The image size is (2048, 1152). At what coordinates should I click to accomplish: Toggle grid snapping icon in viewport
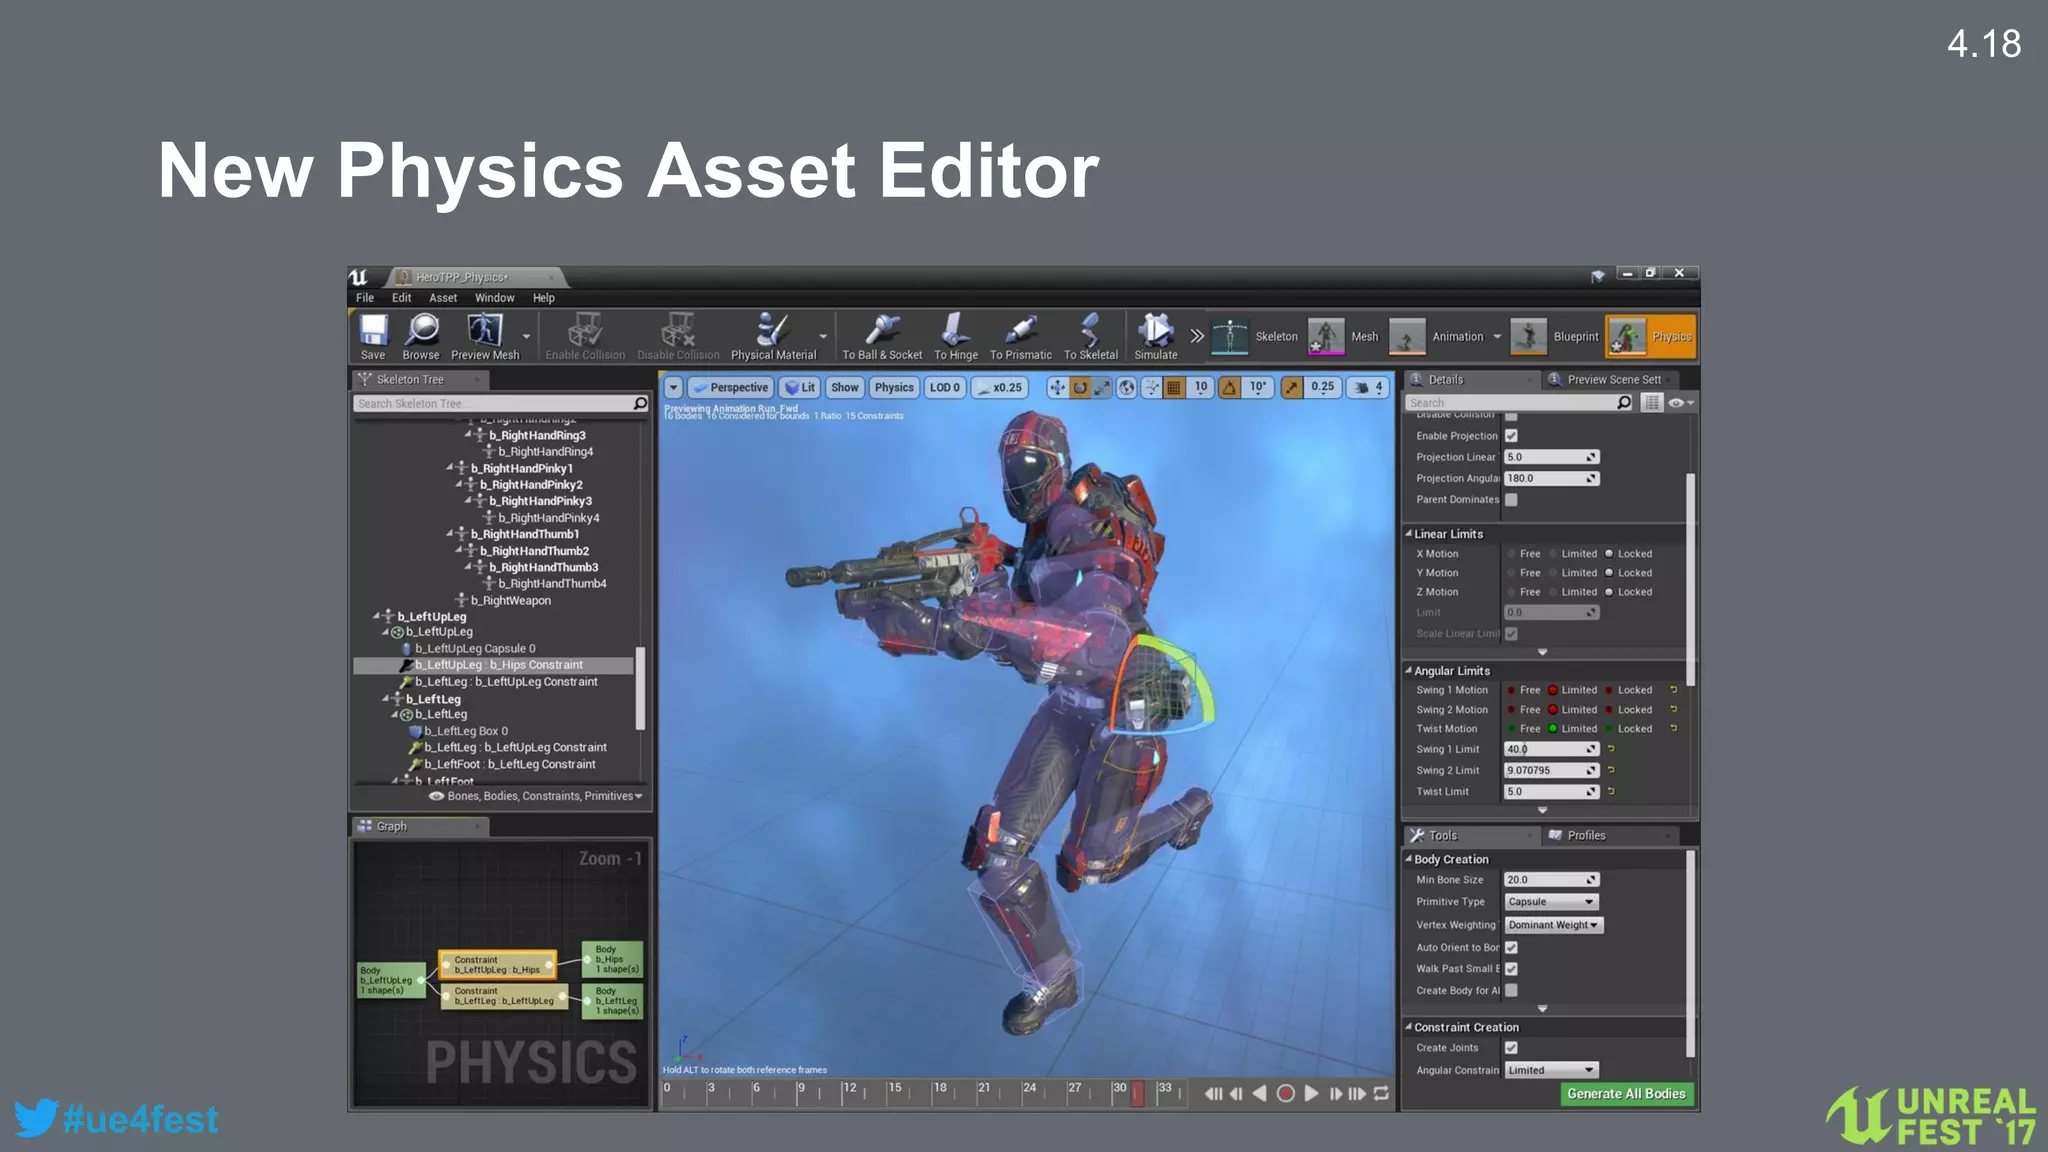(1175, 388)
